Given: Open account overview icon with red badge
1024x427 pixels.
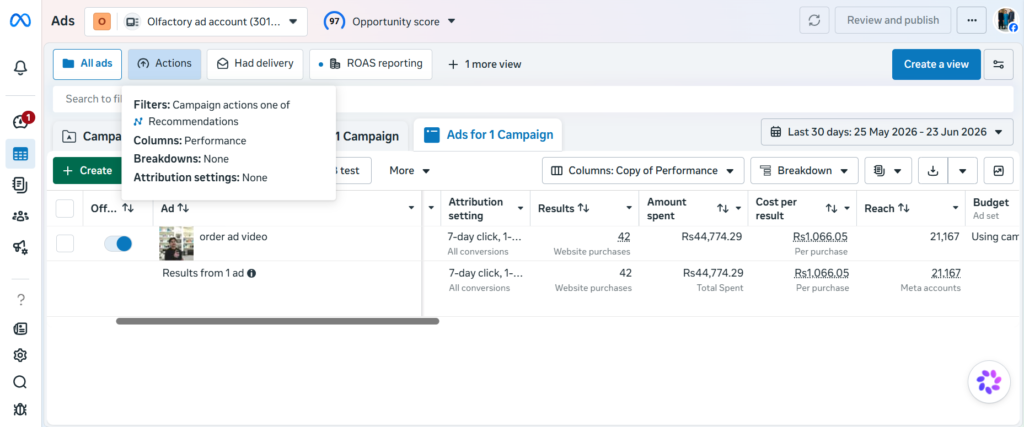Looking at the screenshot, I should (20, 121).
